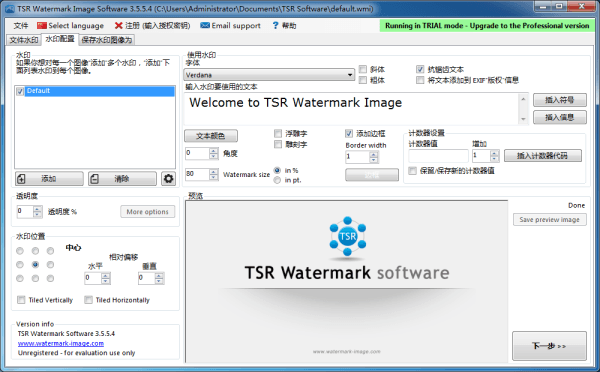Click the blue question mark help icon

[276, 25]
